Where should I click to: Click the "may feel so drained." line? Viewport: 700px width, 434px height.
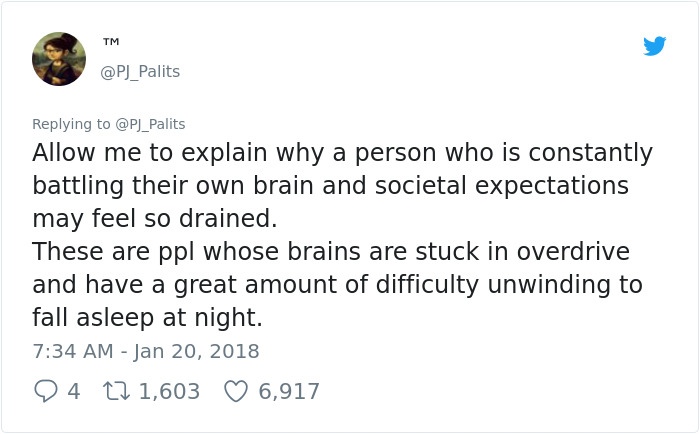pos(153,219)
